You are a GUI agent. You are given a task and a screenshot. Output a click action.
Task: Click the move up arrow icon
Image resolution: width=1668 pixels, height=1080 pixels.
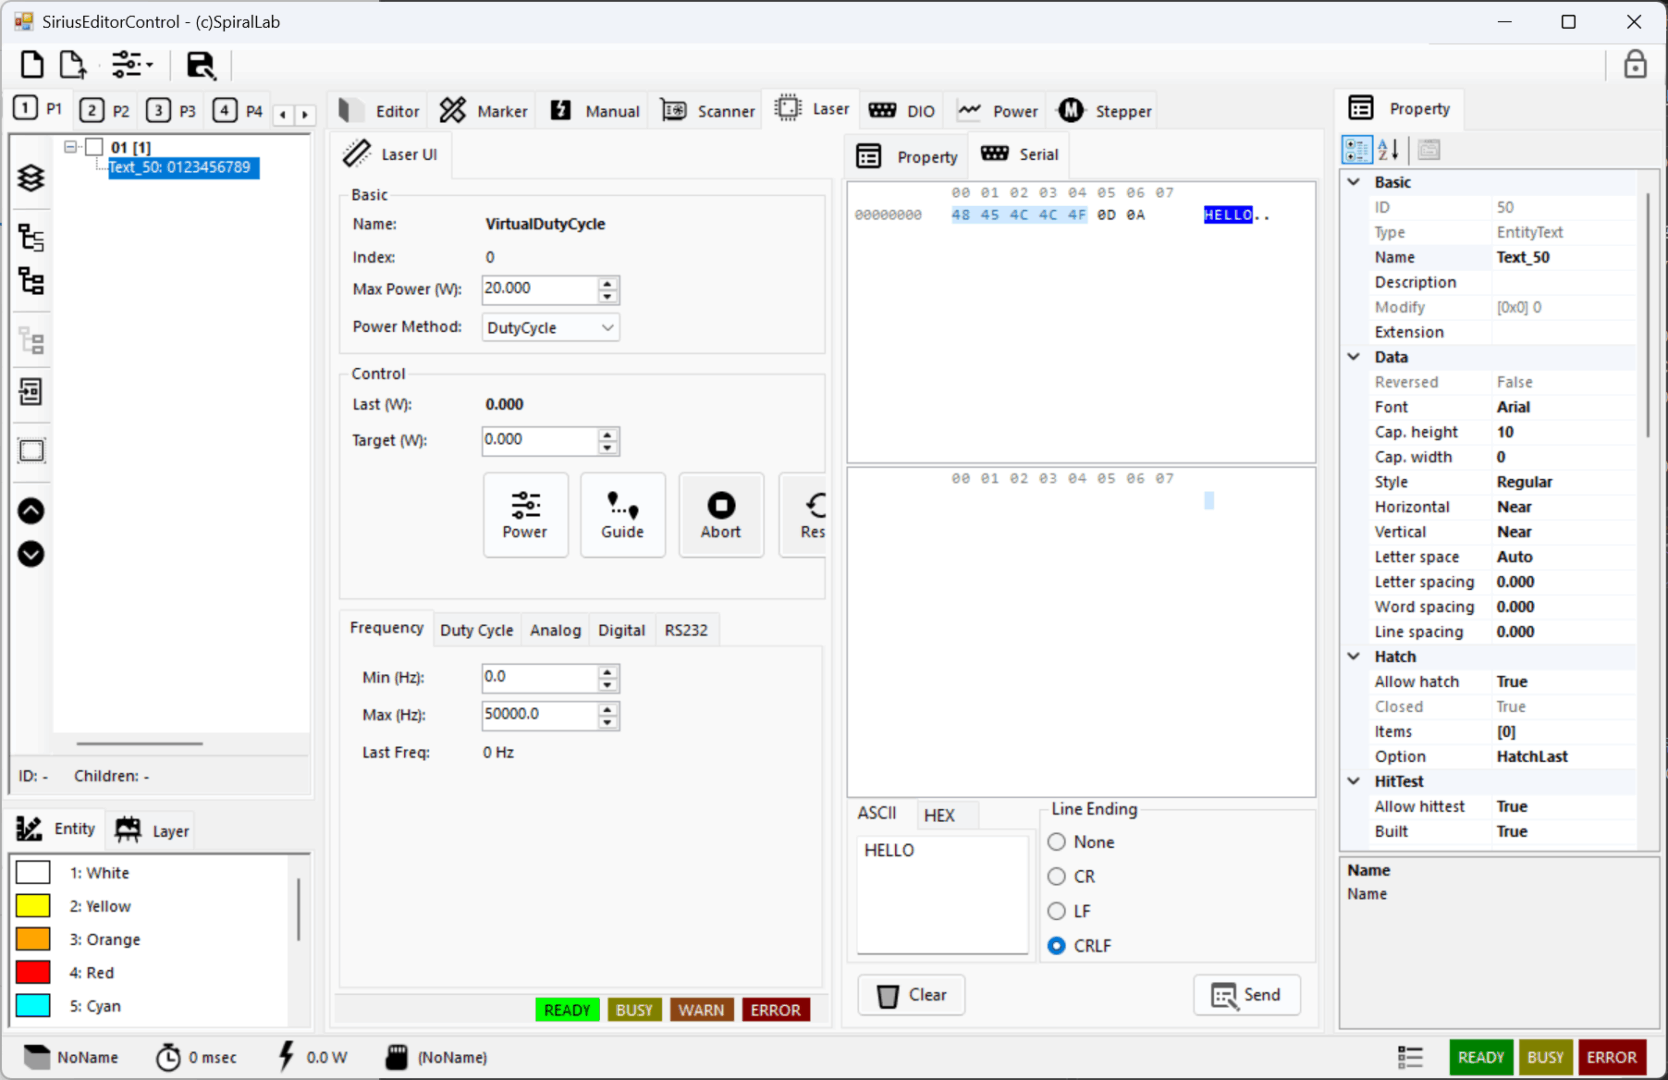click(31, 511)
